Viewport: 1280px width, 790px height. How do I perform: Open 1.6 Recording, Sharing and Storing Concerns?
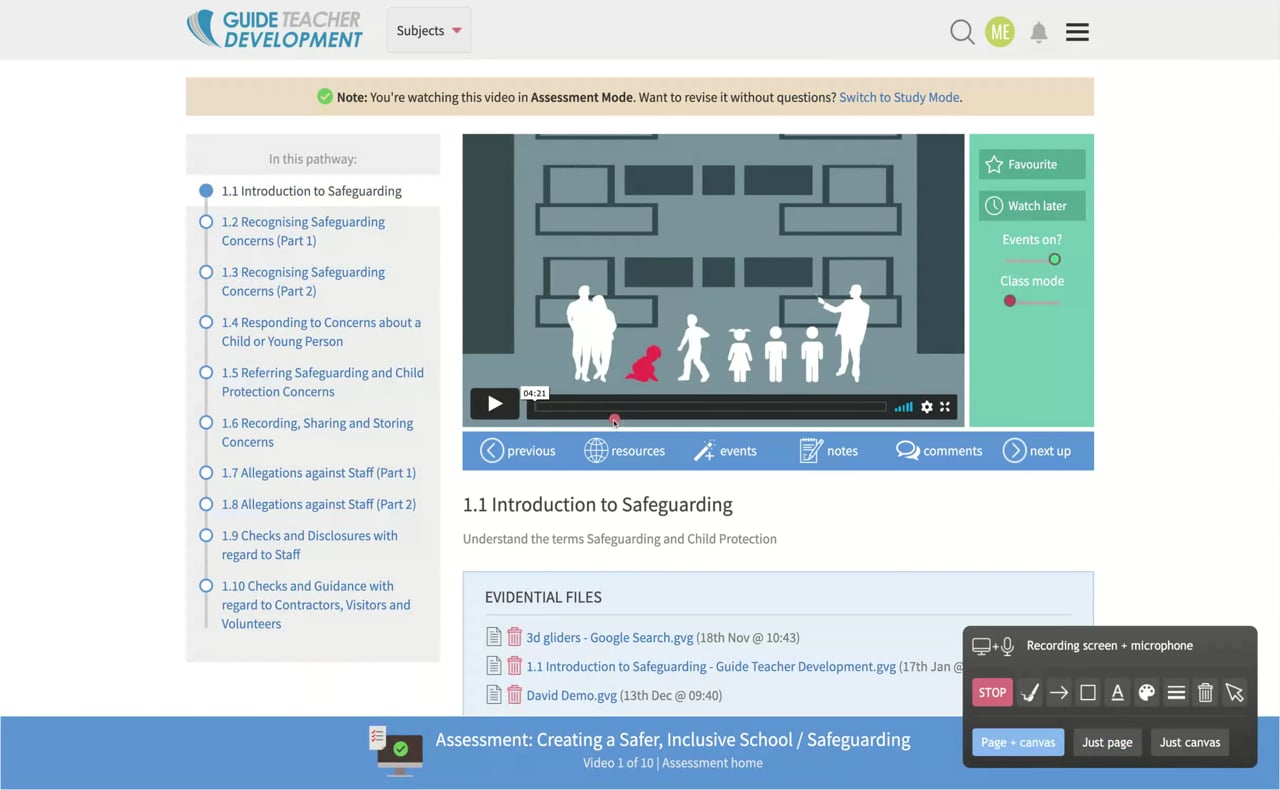(x=317, y=432)
